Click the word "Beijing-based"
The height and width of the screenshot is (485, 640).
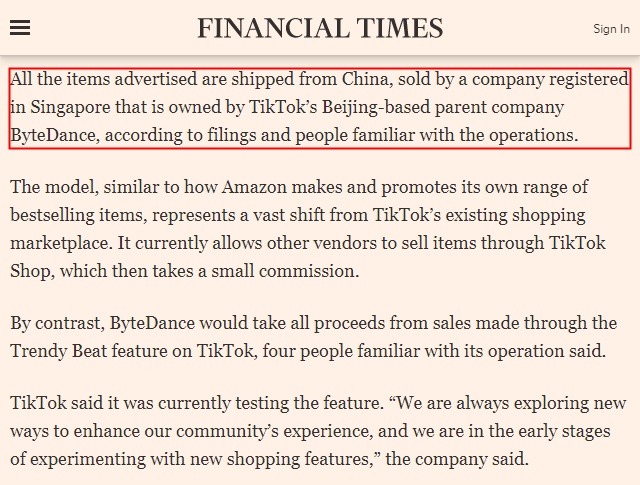(376, 107)
